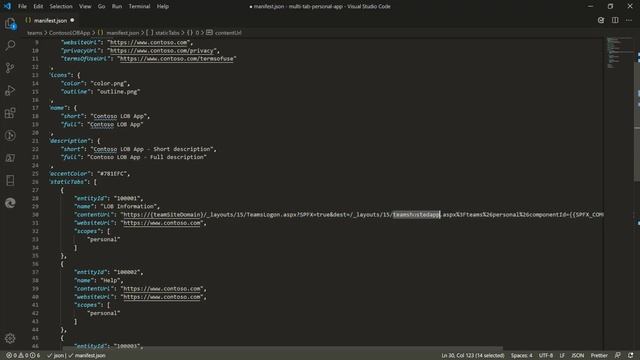Click the manifest.json tab file icon
This screenshot has width=640, height=360.
pos(28,20)
